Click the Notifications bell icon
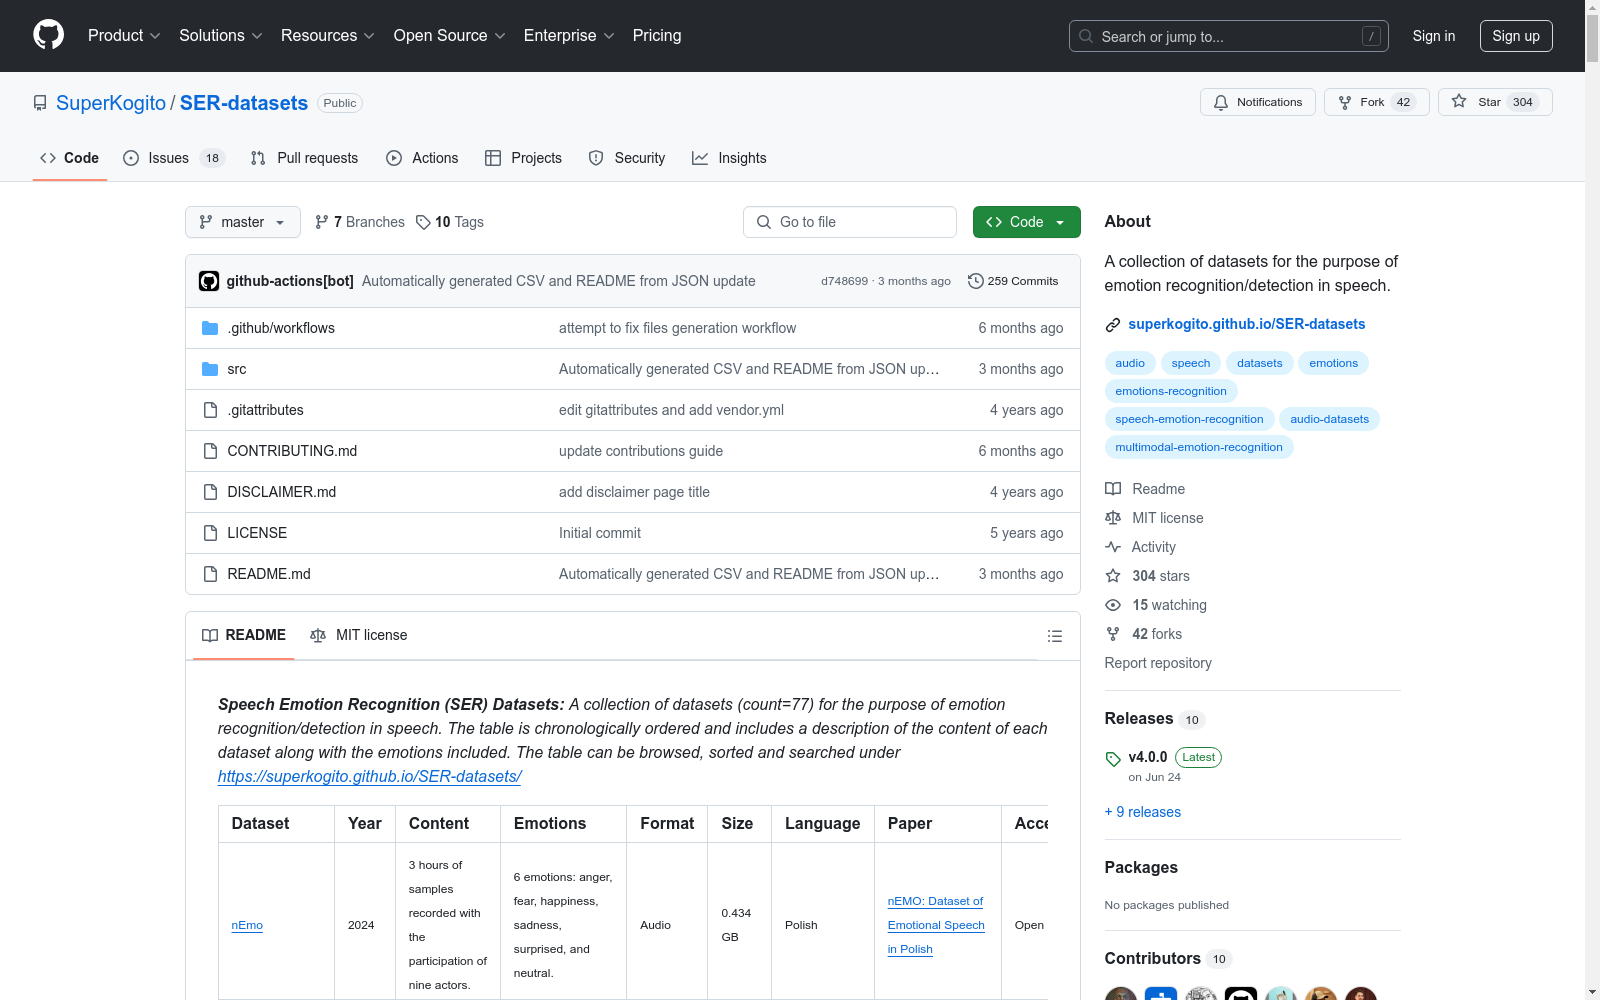The width and height of the screenshot is (1600, 1000). click(x=1221, y=102)
